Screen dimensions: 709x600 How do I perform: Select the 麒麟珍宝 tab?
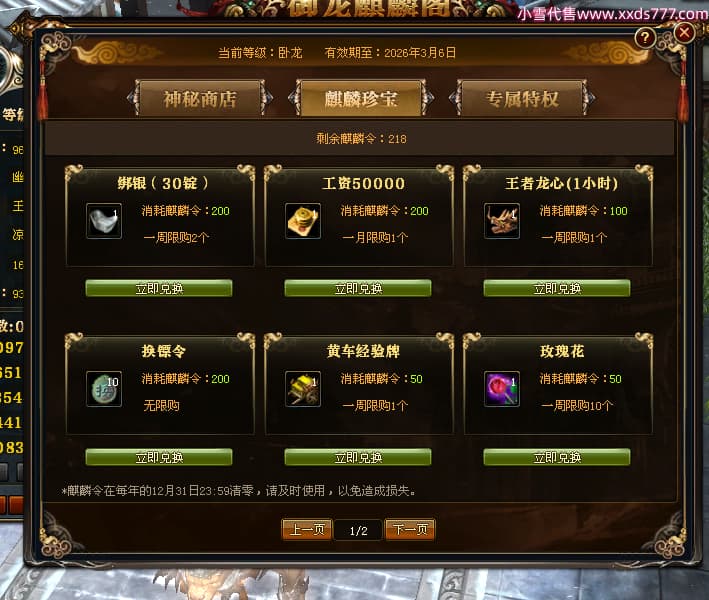coord(361,99)
